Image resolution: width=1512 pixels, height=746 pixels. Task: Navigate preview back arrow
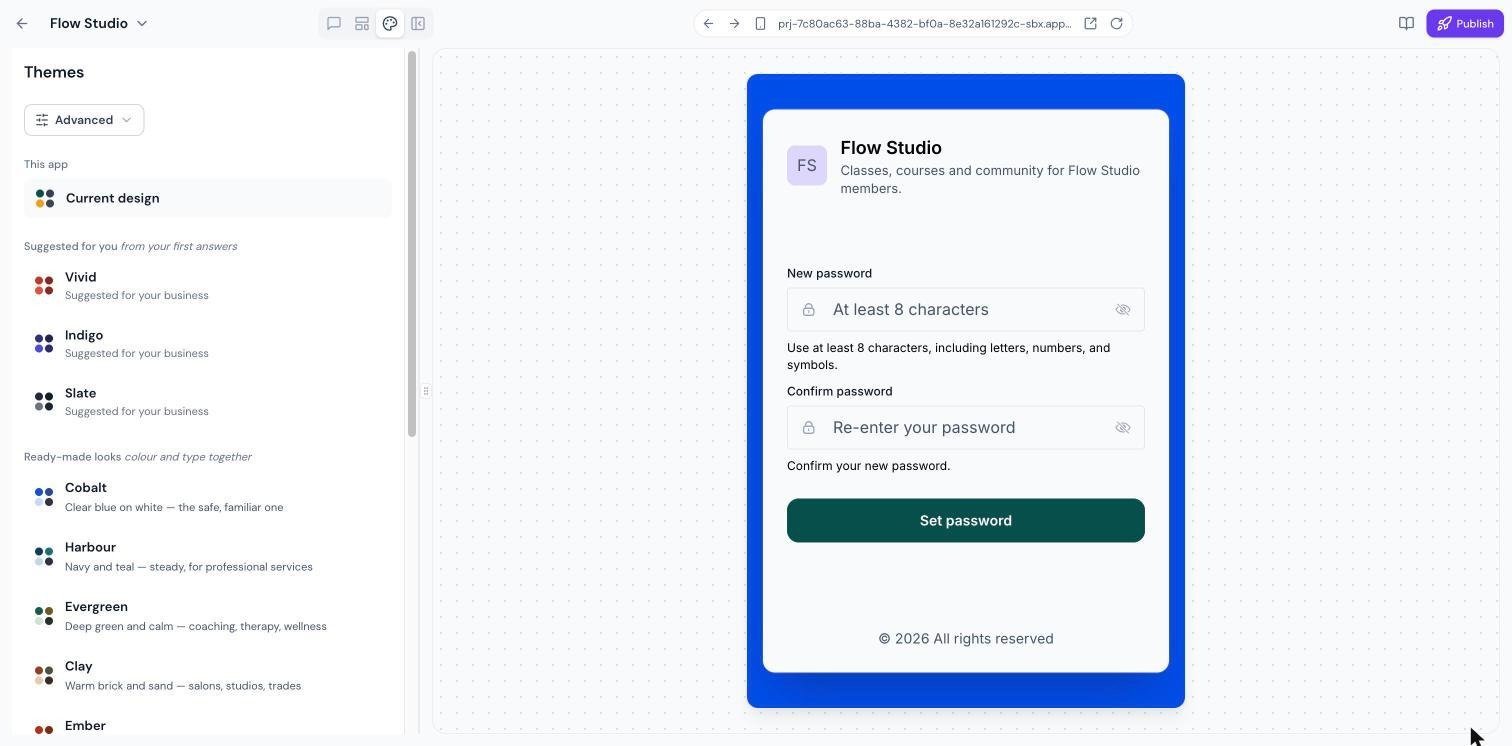(x=708, y=23)
